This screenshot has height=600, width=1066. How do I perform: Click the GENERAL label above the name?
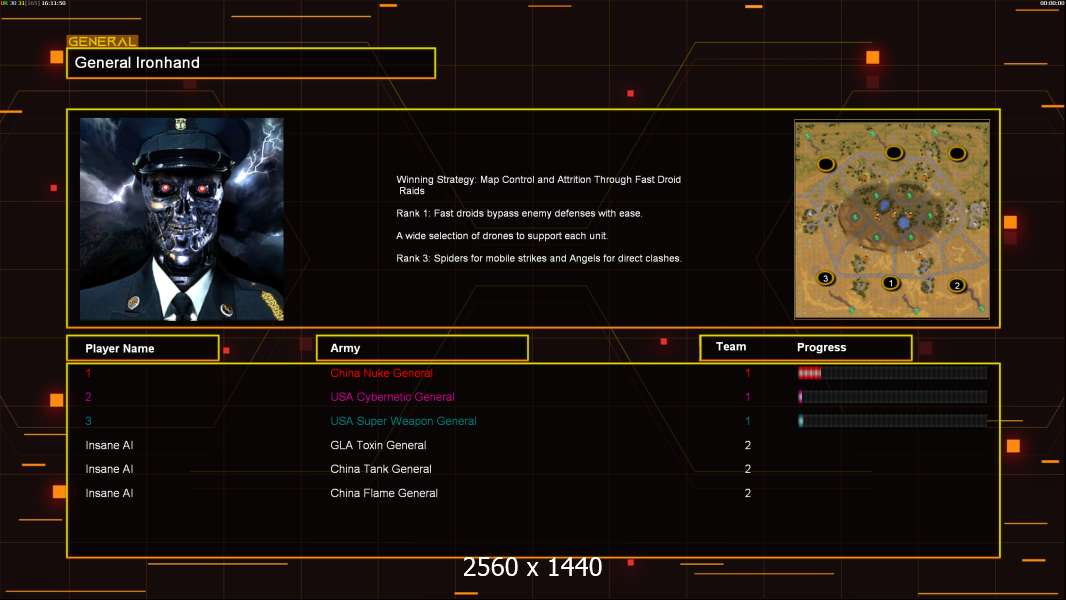tap(102, 41)
